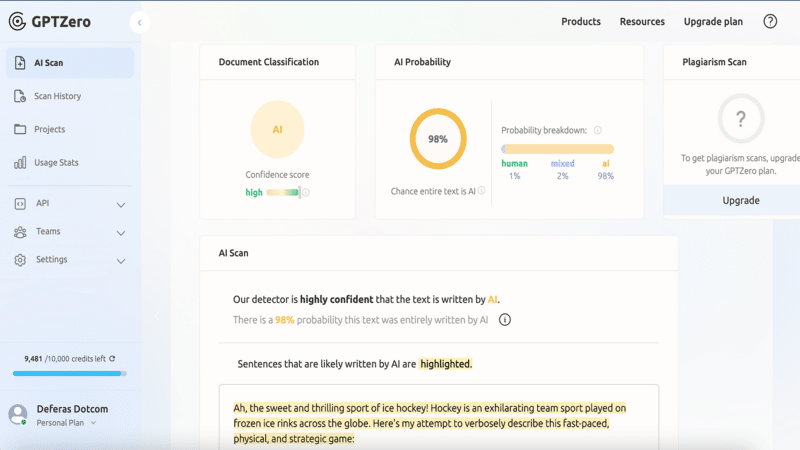Click the Projects folder icon
800x450 pixels.
click(20, 129)
